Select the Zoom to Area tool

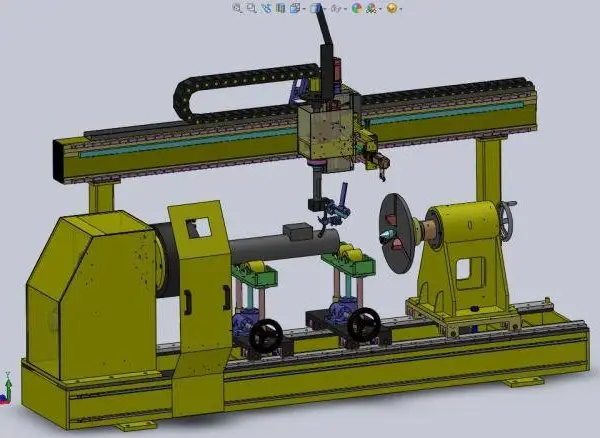pyautogui.click(x=252, y=8)
